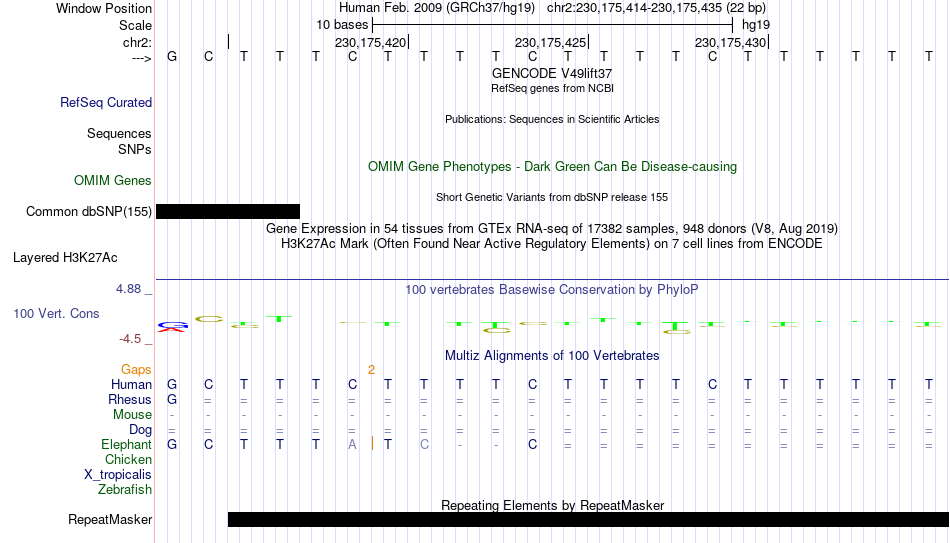Click the X_tropicalis species row label
Viewport: 950px width, 543px height.
[x=118, y=475]
